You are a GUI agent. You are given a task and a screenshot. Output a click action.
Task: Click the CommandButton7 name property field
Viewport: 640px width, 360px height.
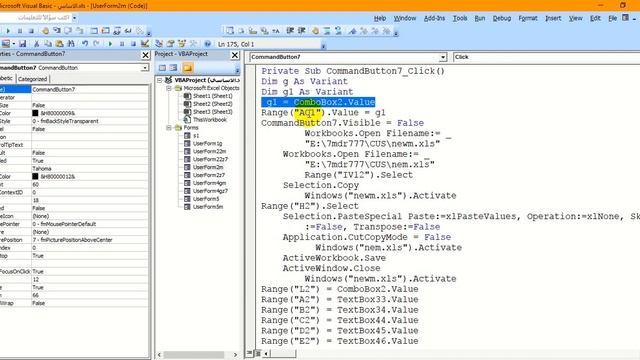click(91, 89)
